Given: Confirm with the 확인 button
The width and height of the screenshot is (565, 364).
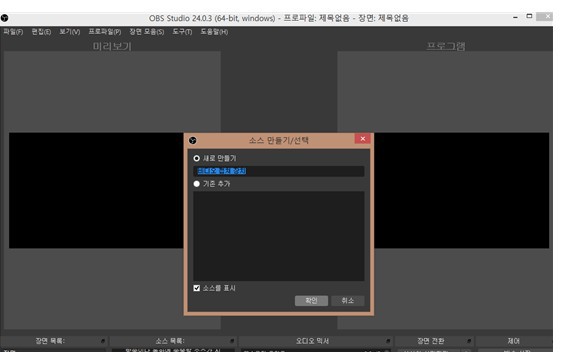Looking at the screenshot, I should 311,301.
